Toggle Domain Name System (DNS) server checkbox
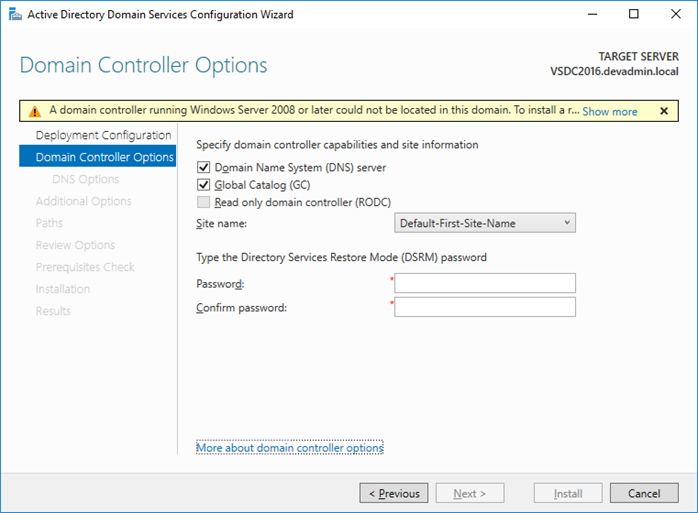The width and height of the screenshot is (698, 513). [x=203, y=167]
